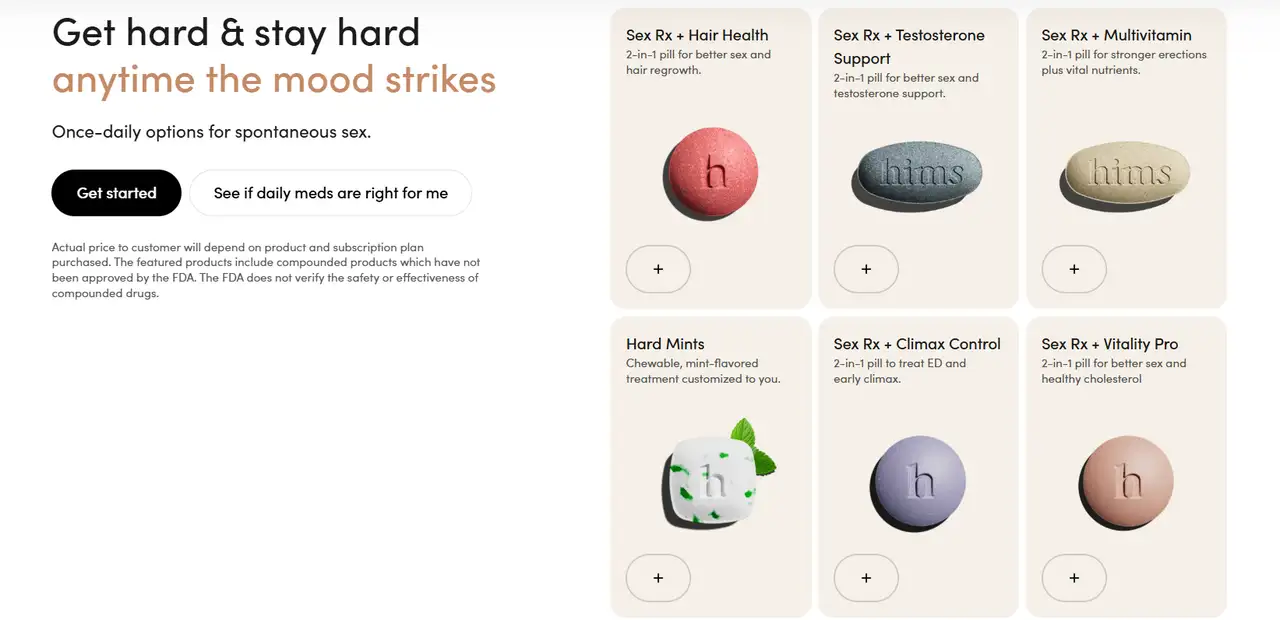1280x620 pixels.
Task: Select the Sex Rx + Vitality Pro title
Action: (1110, 344)
